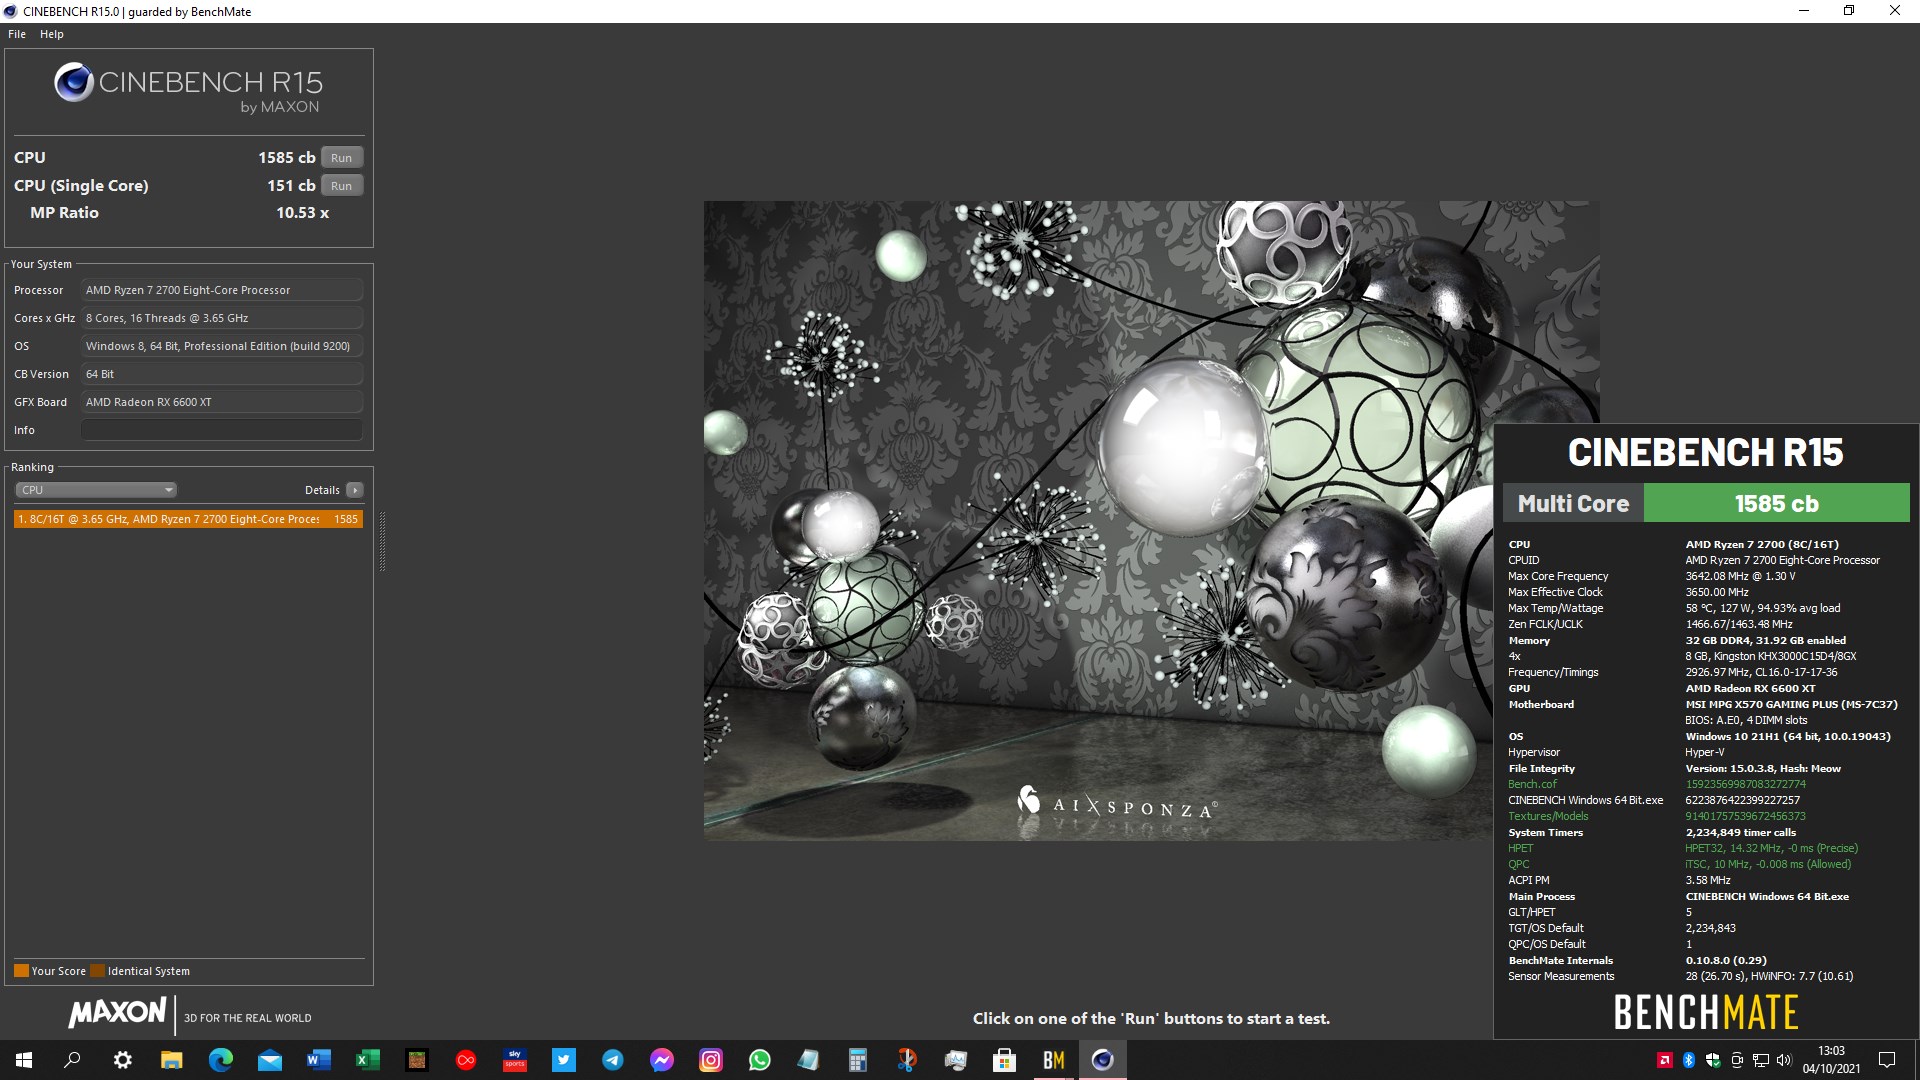The image size is (1920, 1080).
Task: Open Windows search from taskbar
Action: click(72, 1060)
